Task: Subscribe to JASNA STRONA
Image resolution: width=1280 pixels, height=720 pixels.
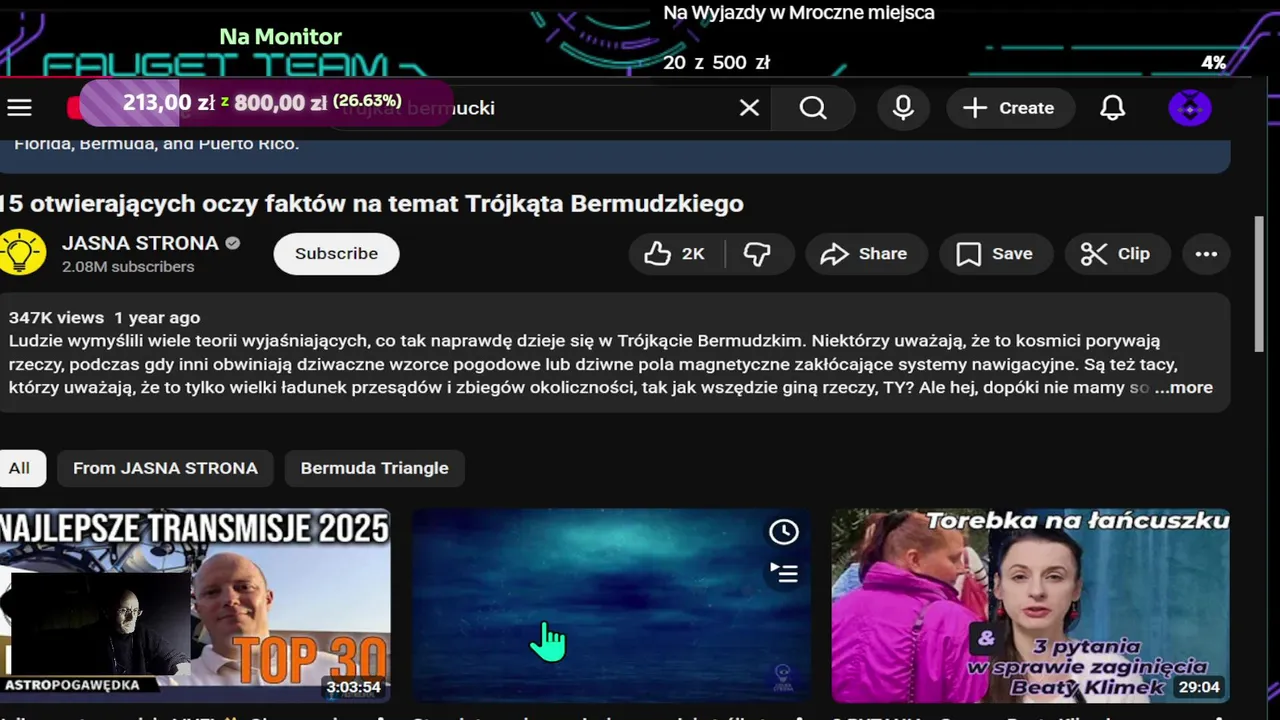Action: 336,253
